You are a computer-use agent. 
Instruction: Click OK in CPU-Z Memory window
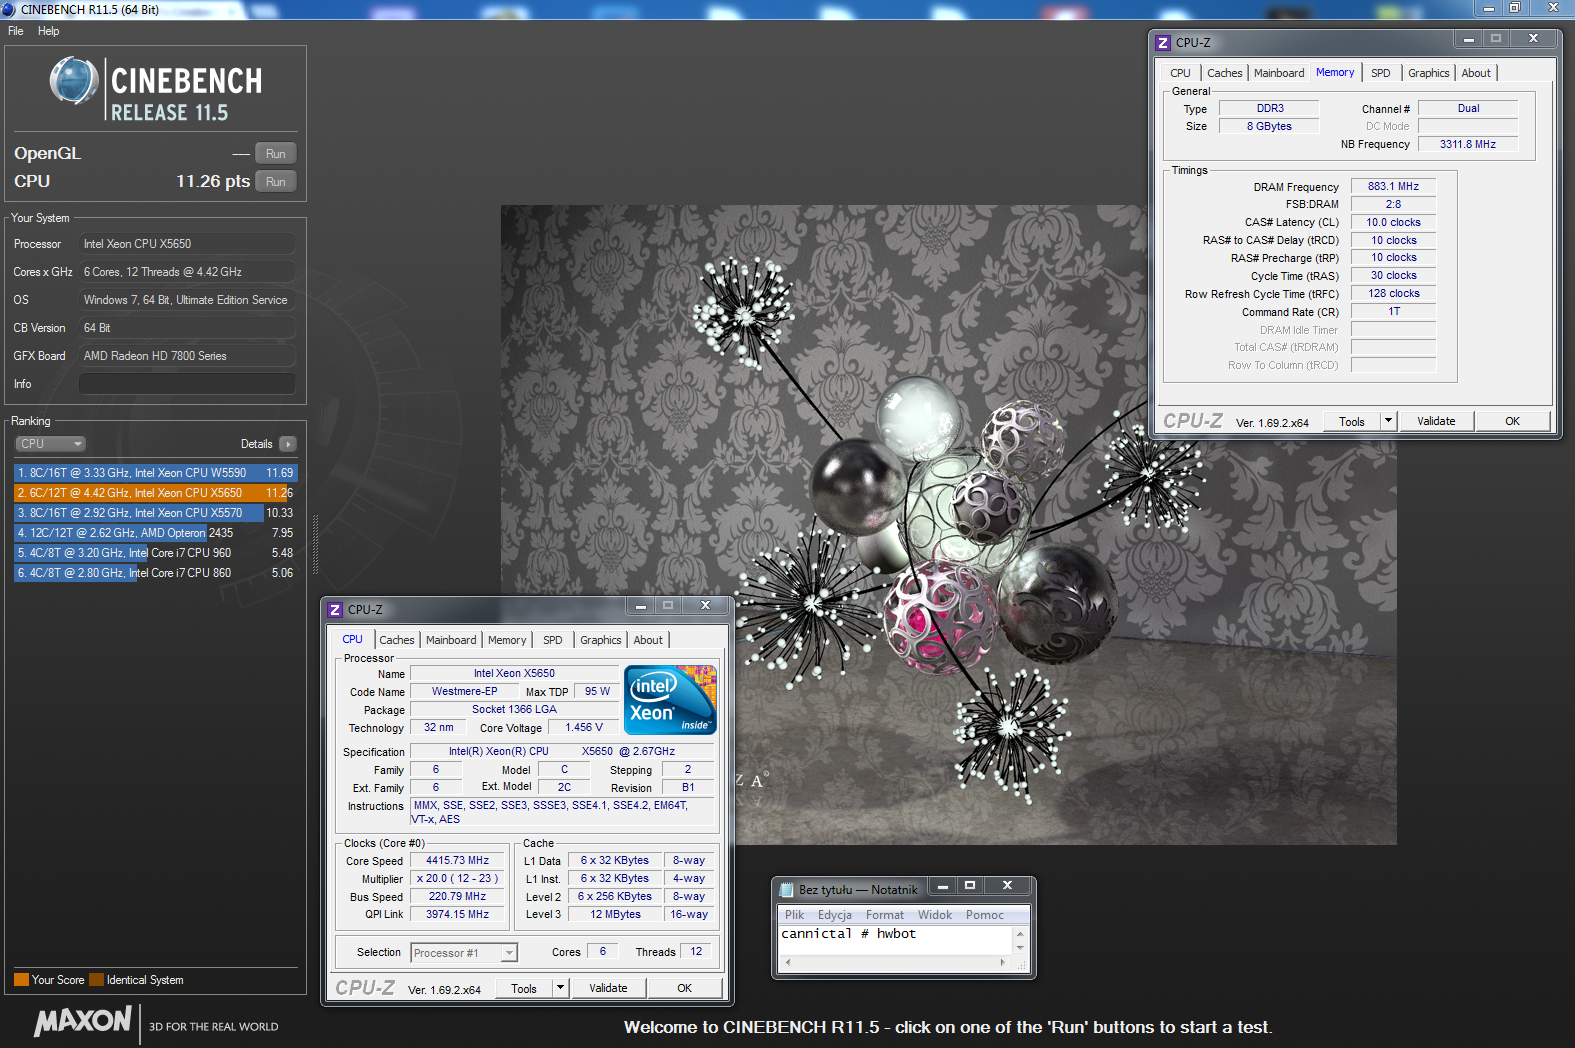coord(1512,421)
